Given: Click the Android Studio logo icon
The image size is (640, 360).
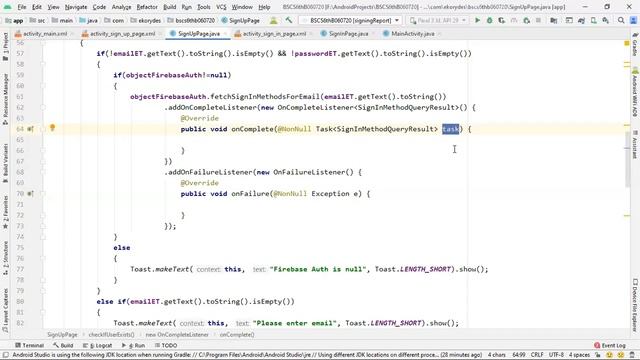Looking at the screenshot, I should (8, 7).
